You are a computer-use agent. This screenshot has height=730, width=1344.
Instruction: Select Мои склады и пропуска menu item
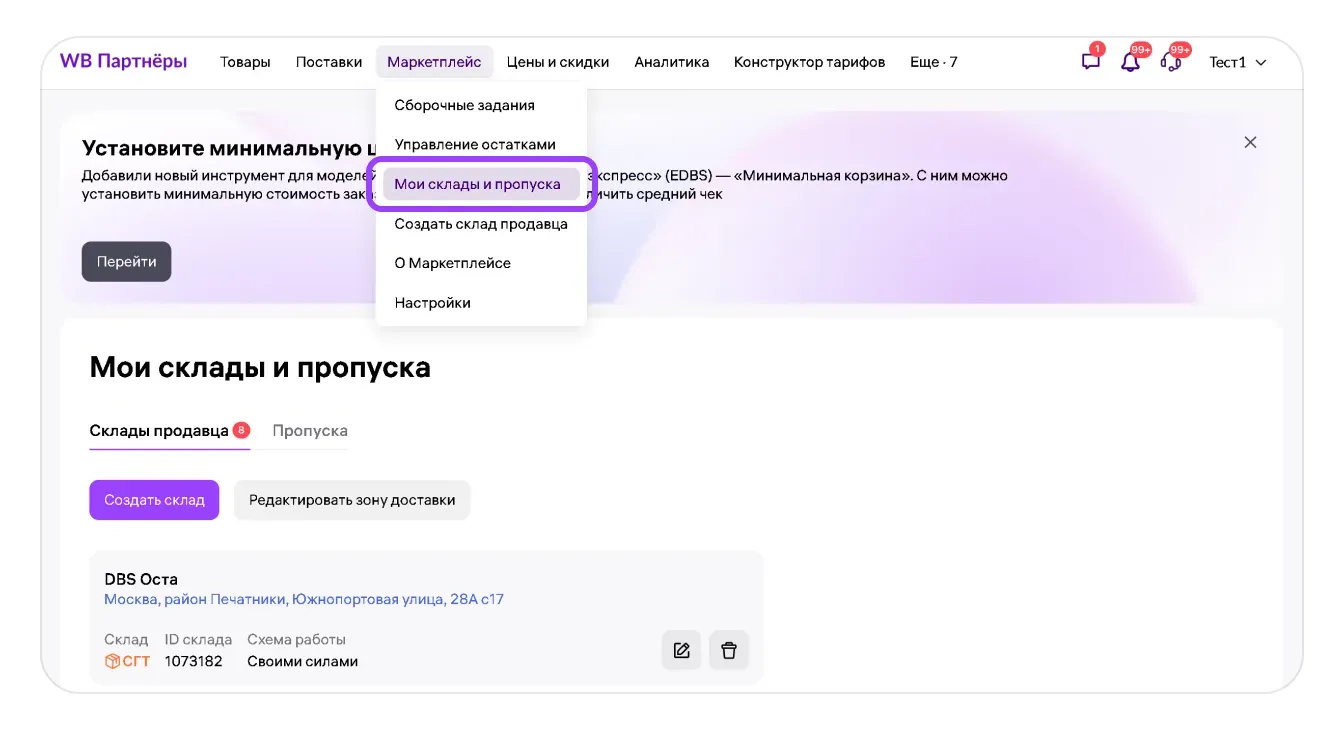pyautogui.click(x=477, y=184)
